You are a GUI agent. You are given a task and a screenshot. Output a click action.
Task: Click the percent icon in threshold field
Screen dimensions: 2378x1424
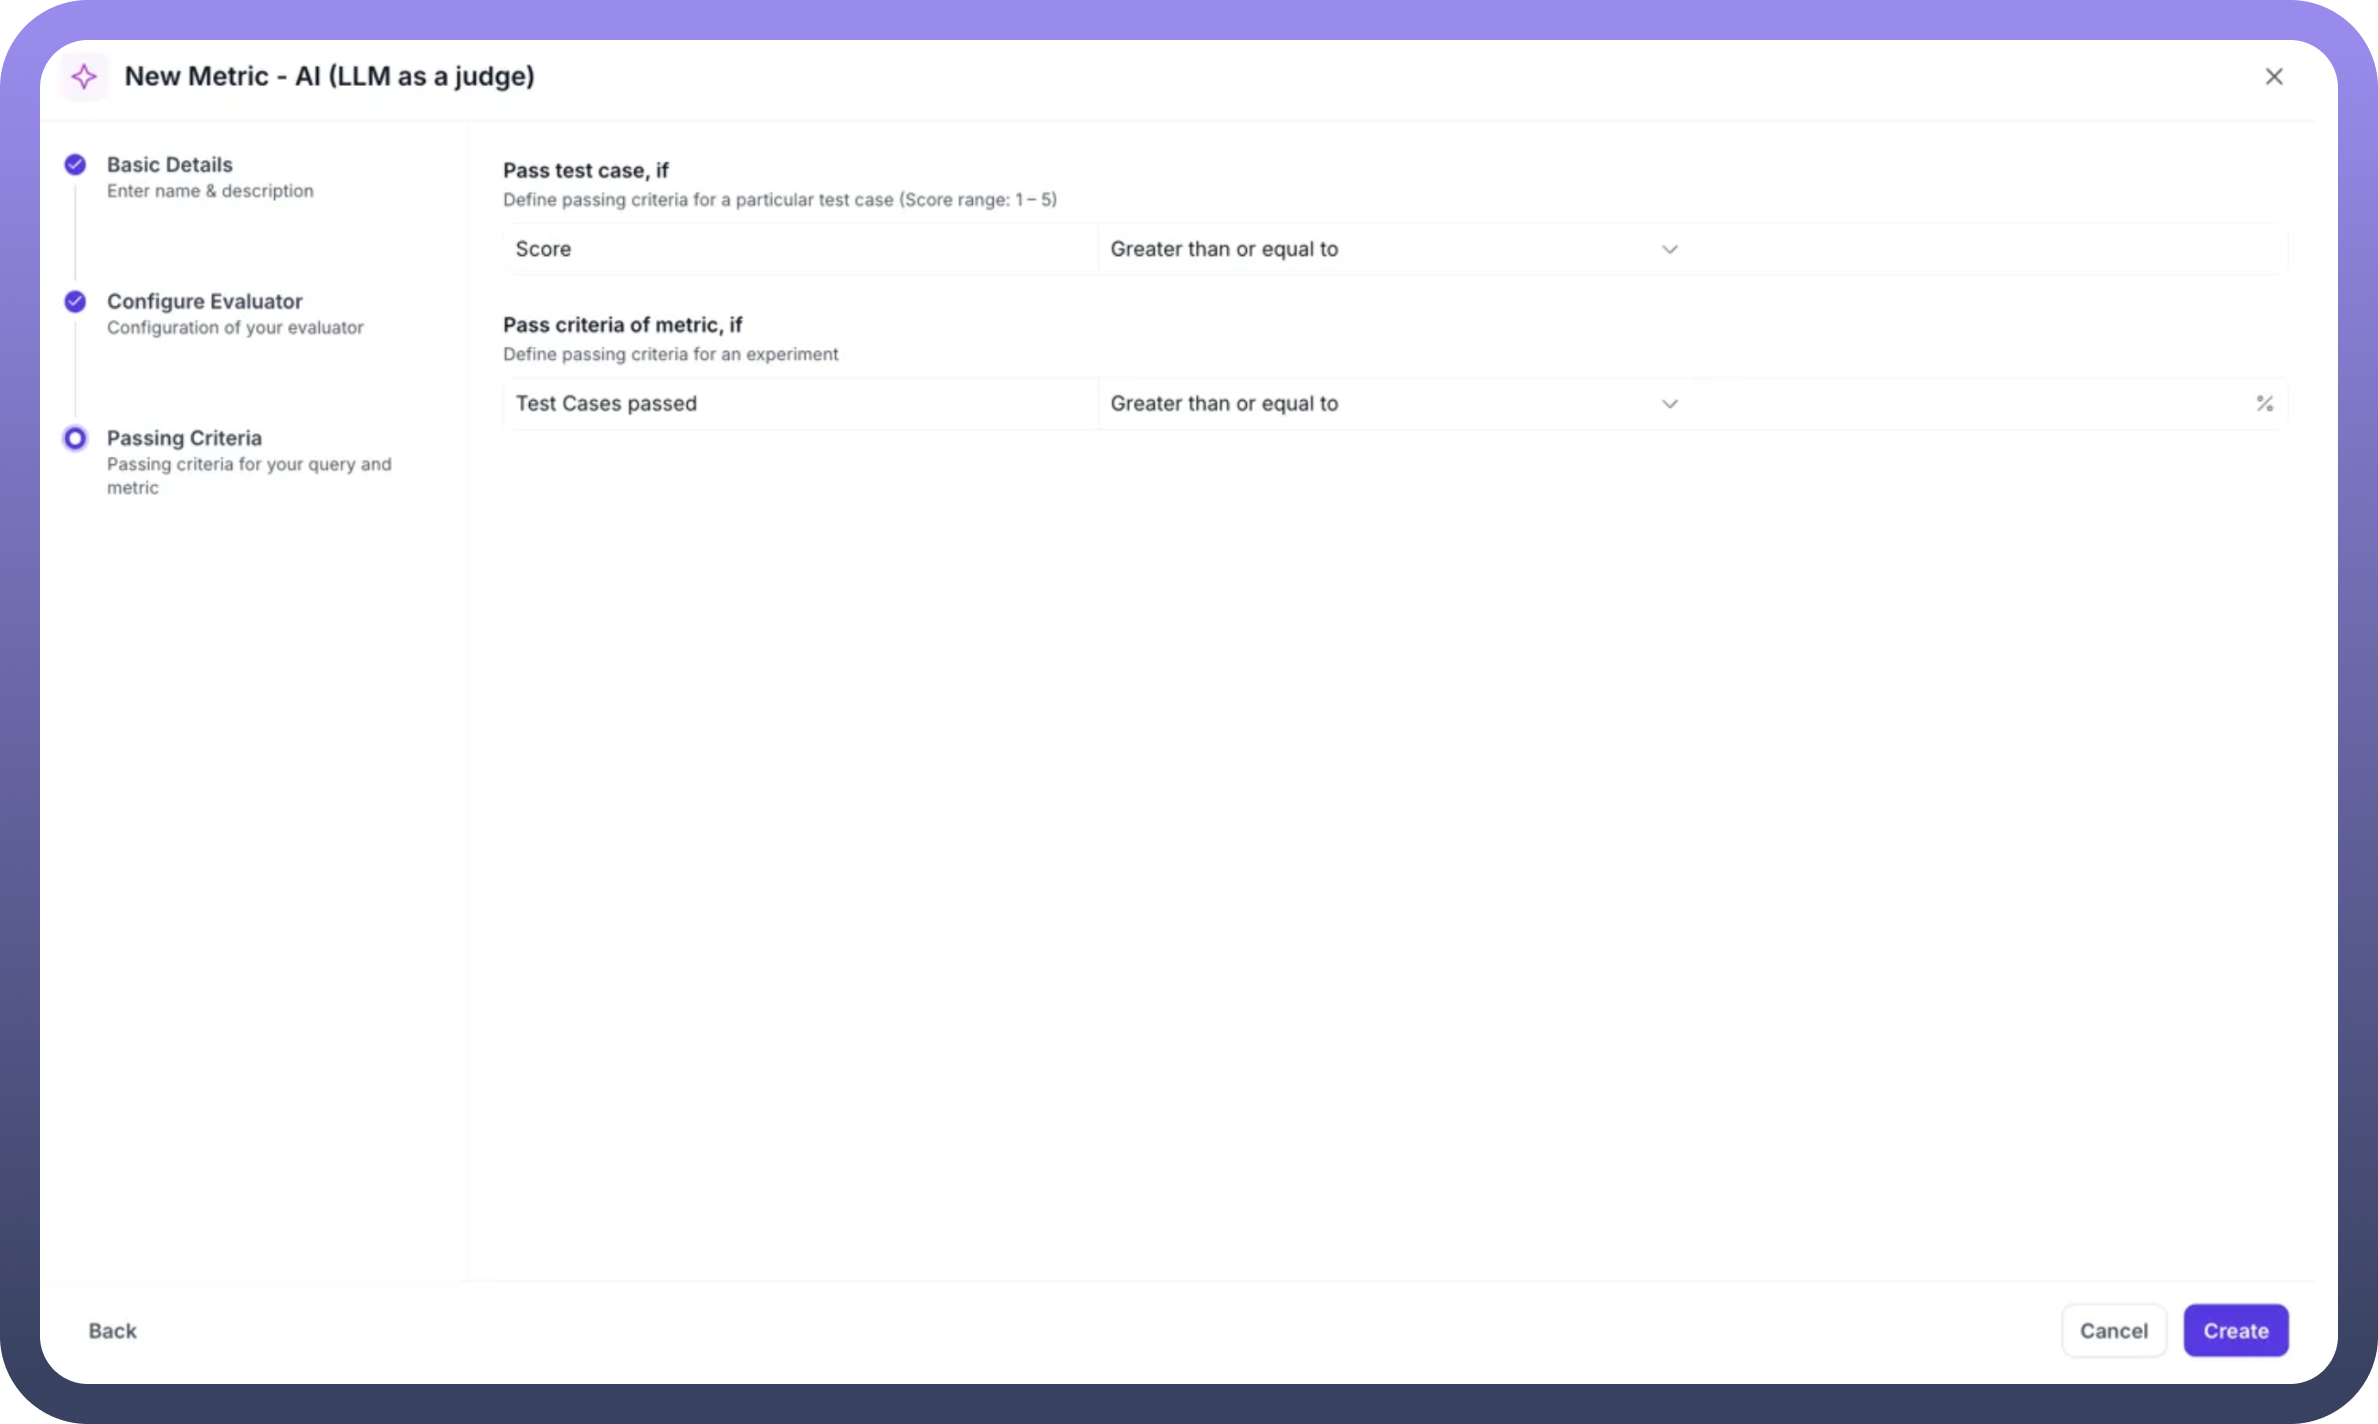2264,404
